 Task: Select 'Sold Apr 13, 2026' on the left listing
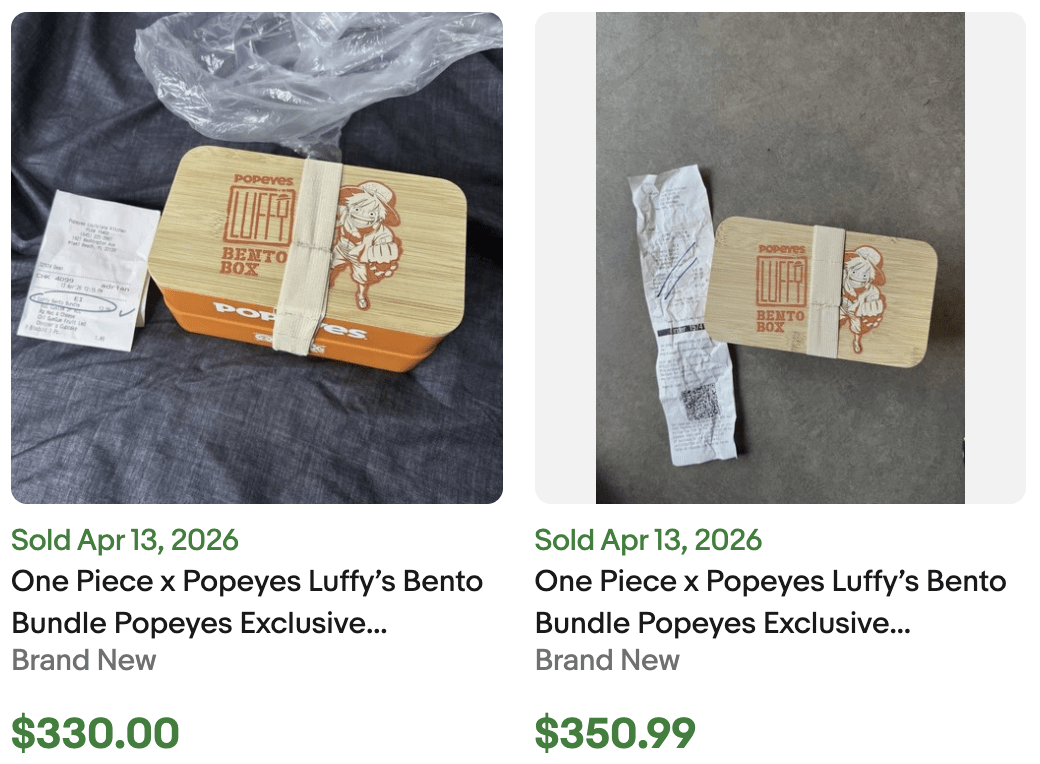tap(125, 540)
